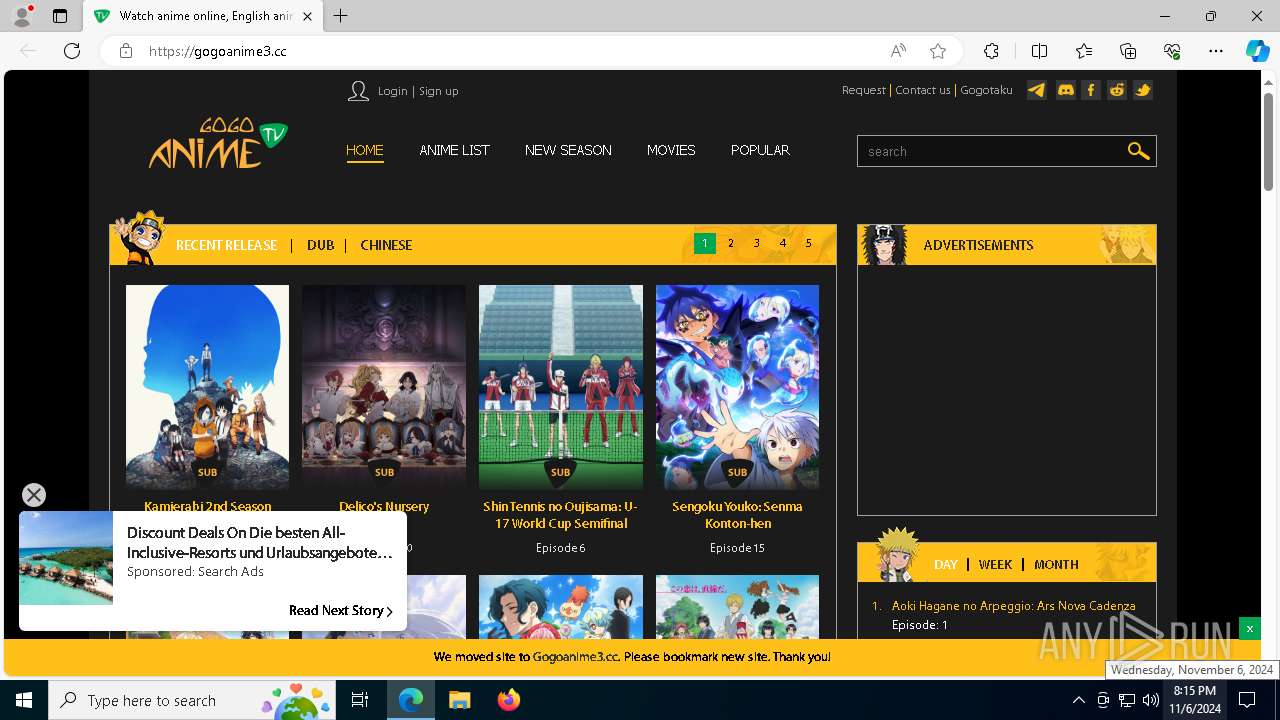Open Firefox from the taskbar
Screen dimensions: 1280x720
click(509, 700)
